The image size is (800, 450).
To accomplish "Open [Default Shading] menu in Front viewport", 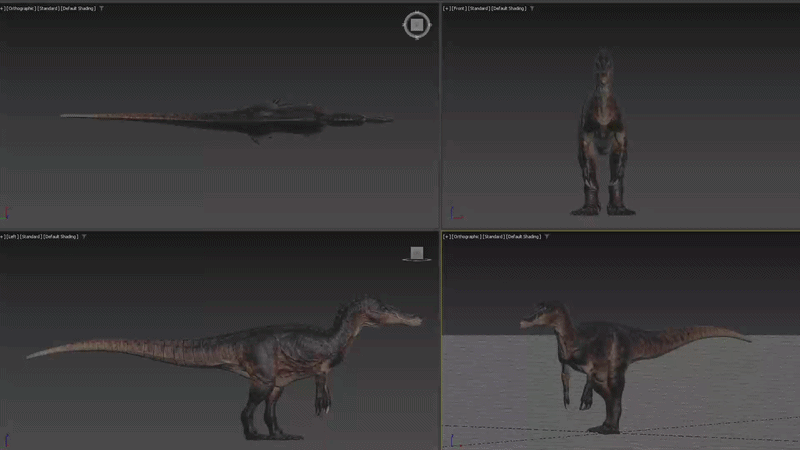I will 510,8.
